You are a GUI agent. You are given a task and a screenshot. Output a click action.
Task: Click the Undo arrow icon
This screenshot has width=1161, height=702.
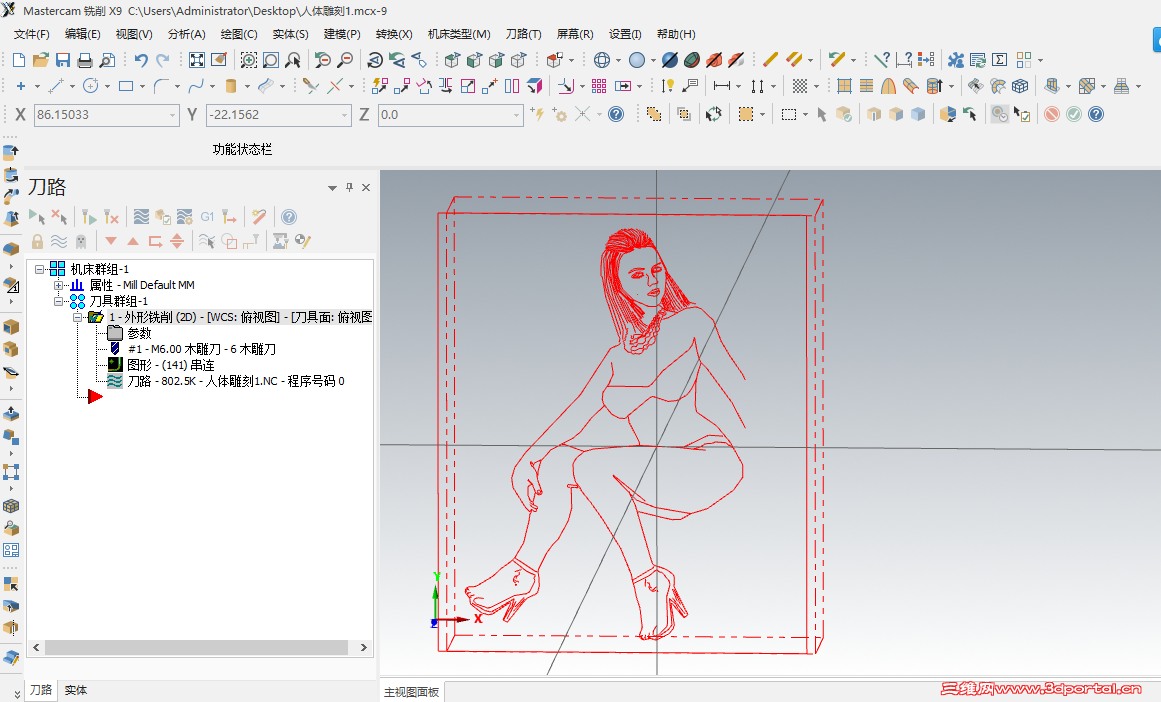pyautogui.click(x=141, y=60)
